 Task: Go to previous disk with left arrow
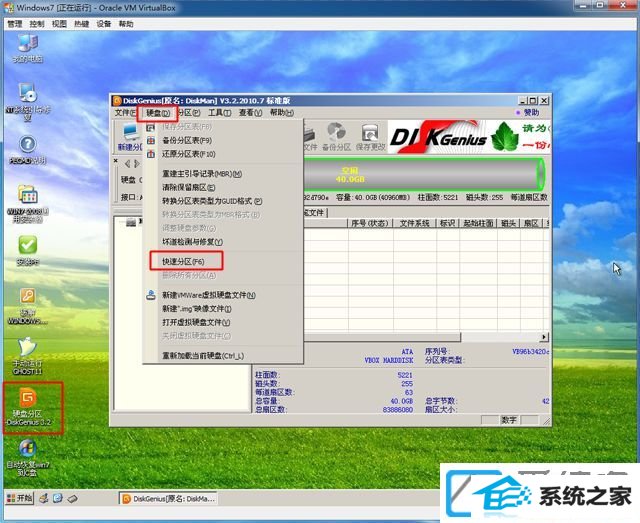[x=127, y=164]
